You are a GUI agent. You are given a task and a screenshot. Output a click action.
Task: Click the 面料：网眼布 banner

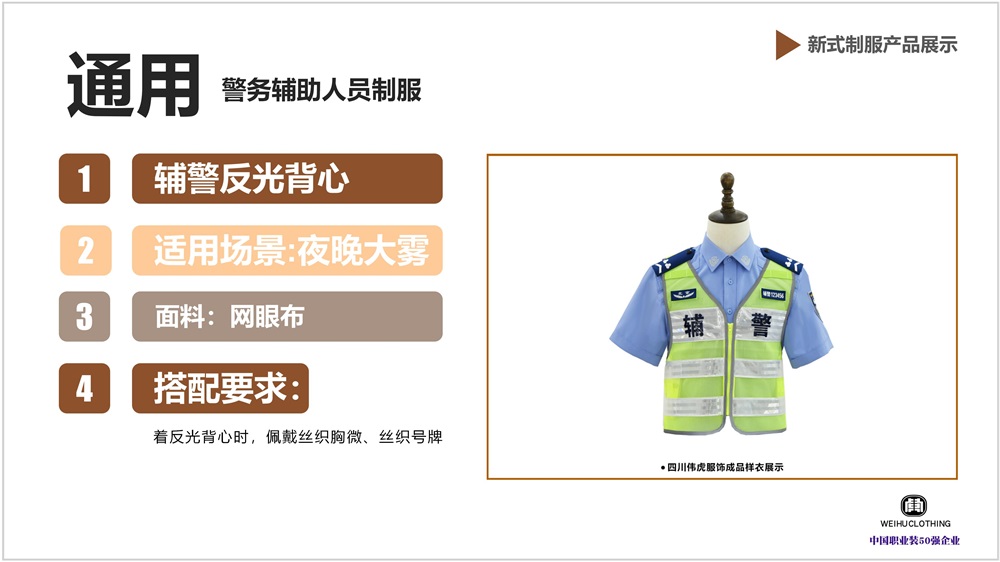pos(287,316)
